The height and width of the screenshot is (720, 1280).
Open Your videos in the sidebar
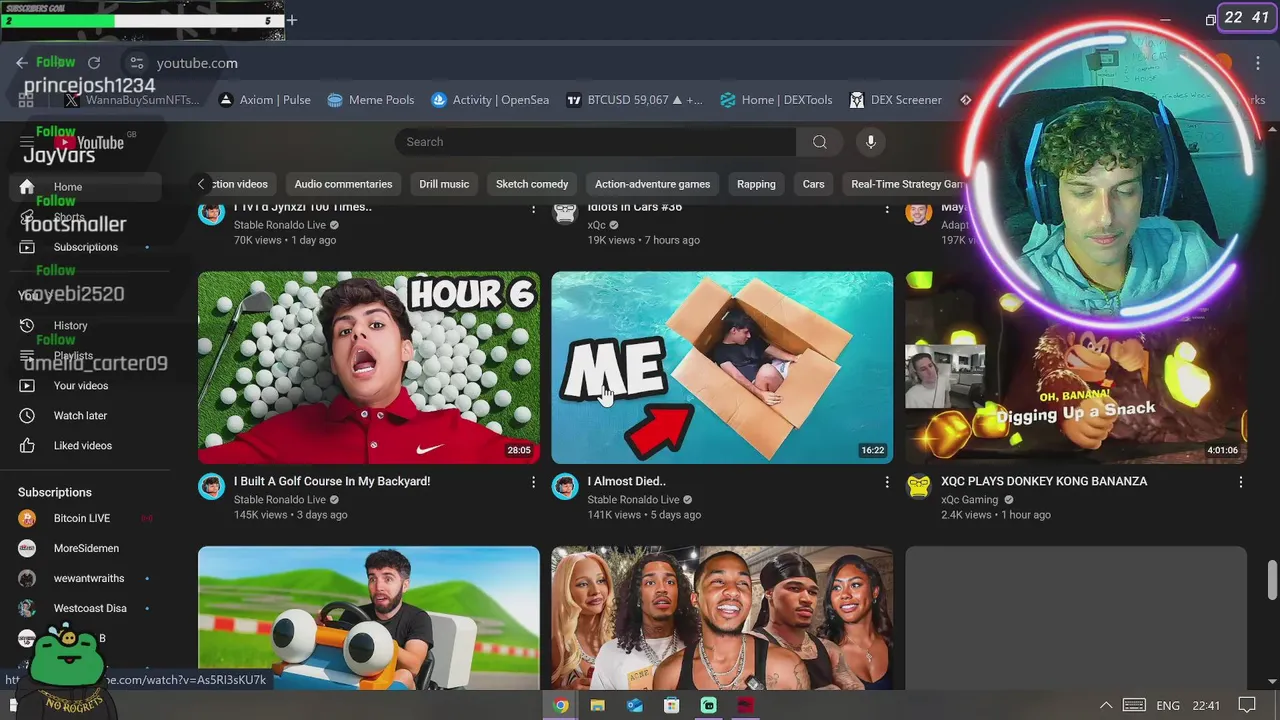[x=81, y=386]
